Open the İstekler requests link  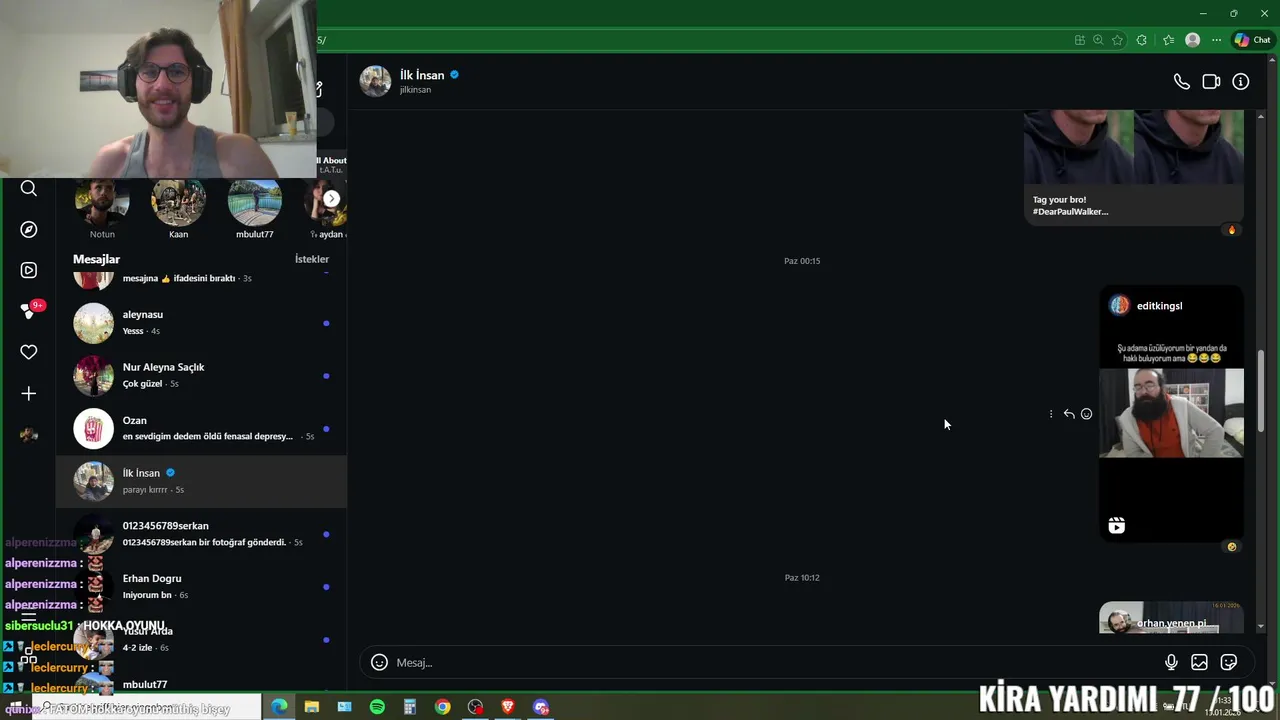tap(312, 259)
